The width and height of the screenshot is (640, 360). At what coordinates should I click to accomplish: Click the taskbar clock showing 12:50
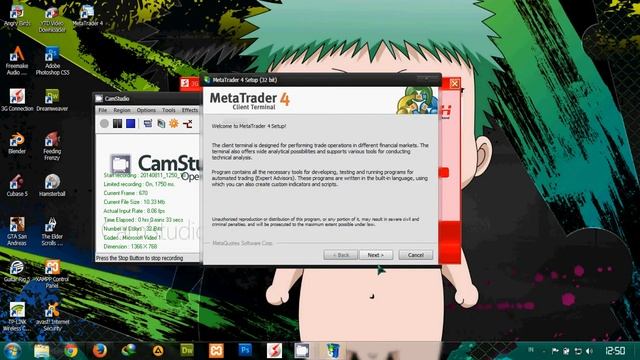click(615, 351)
